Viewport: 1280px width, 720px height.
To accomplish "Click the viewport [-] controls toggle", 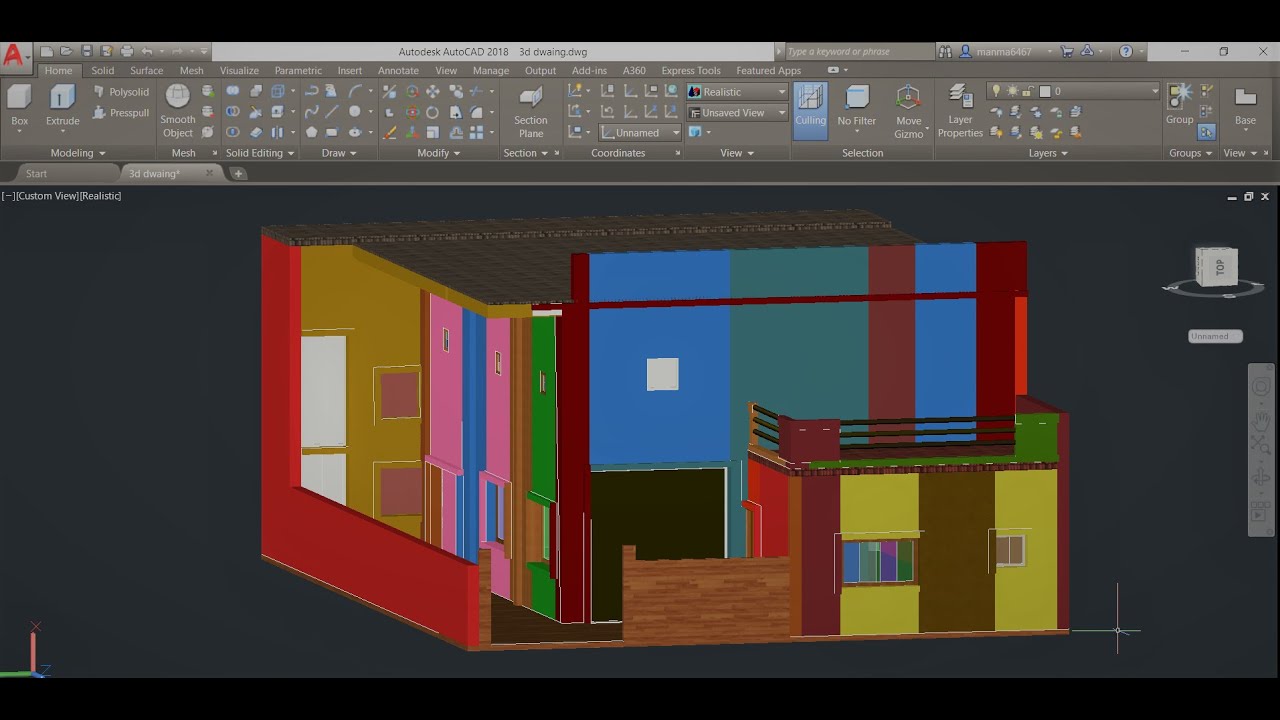I will tap(8, 196).
